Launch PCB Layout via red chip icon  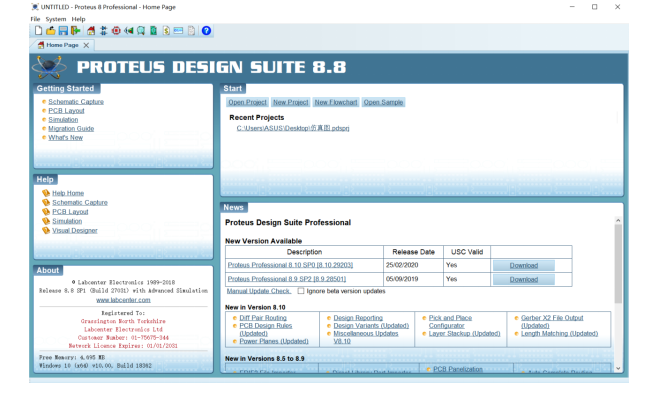click(x=116, y=31)
